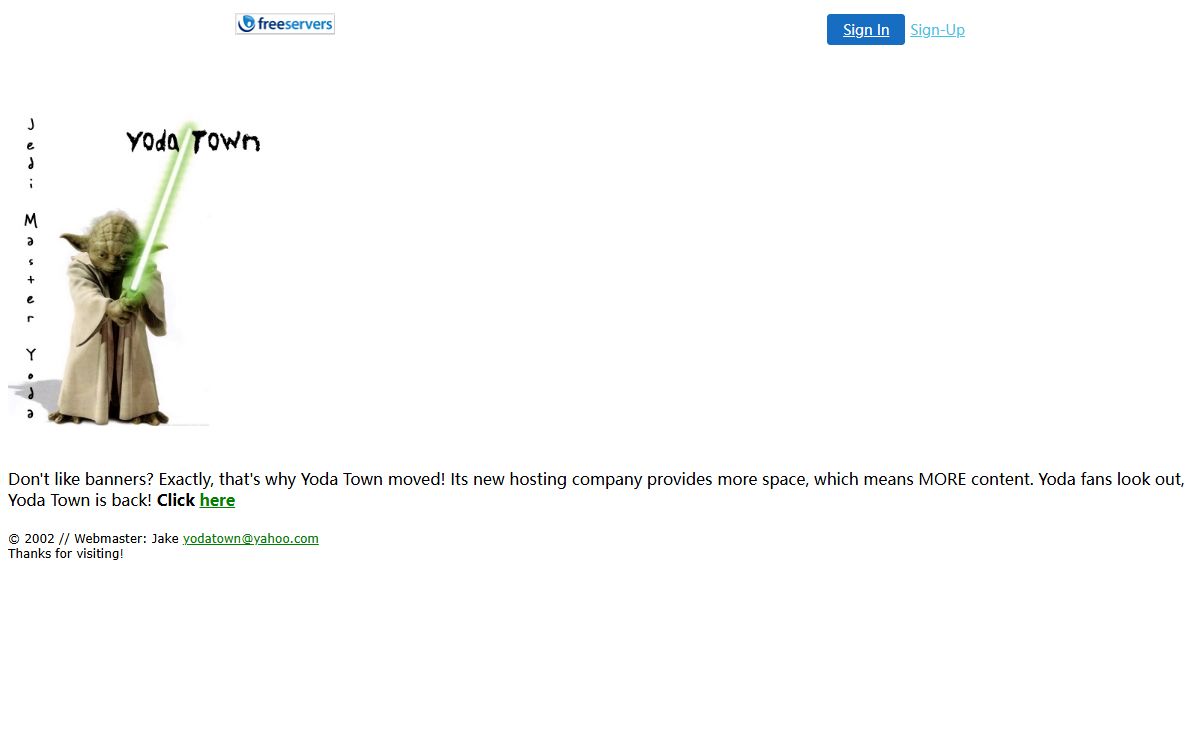1200x740 pixels.
Task: Click the freeservers logo banner
Action: (285, 24)
